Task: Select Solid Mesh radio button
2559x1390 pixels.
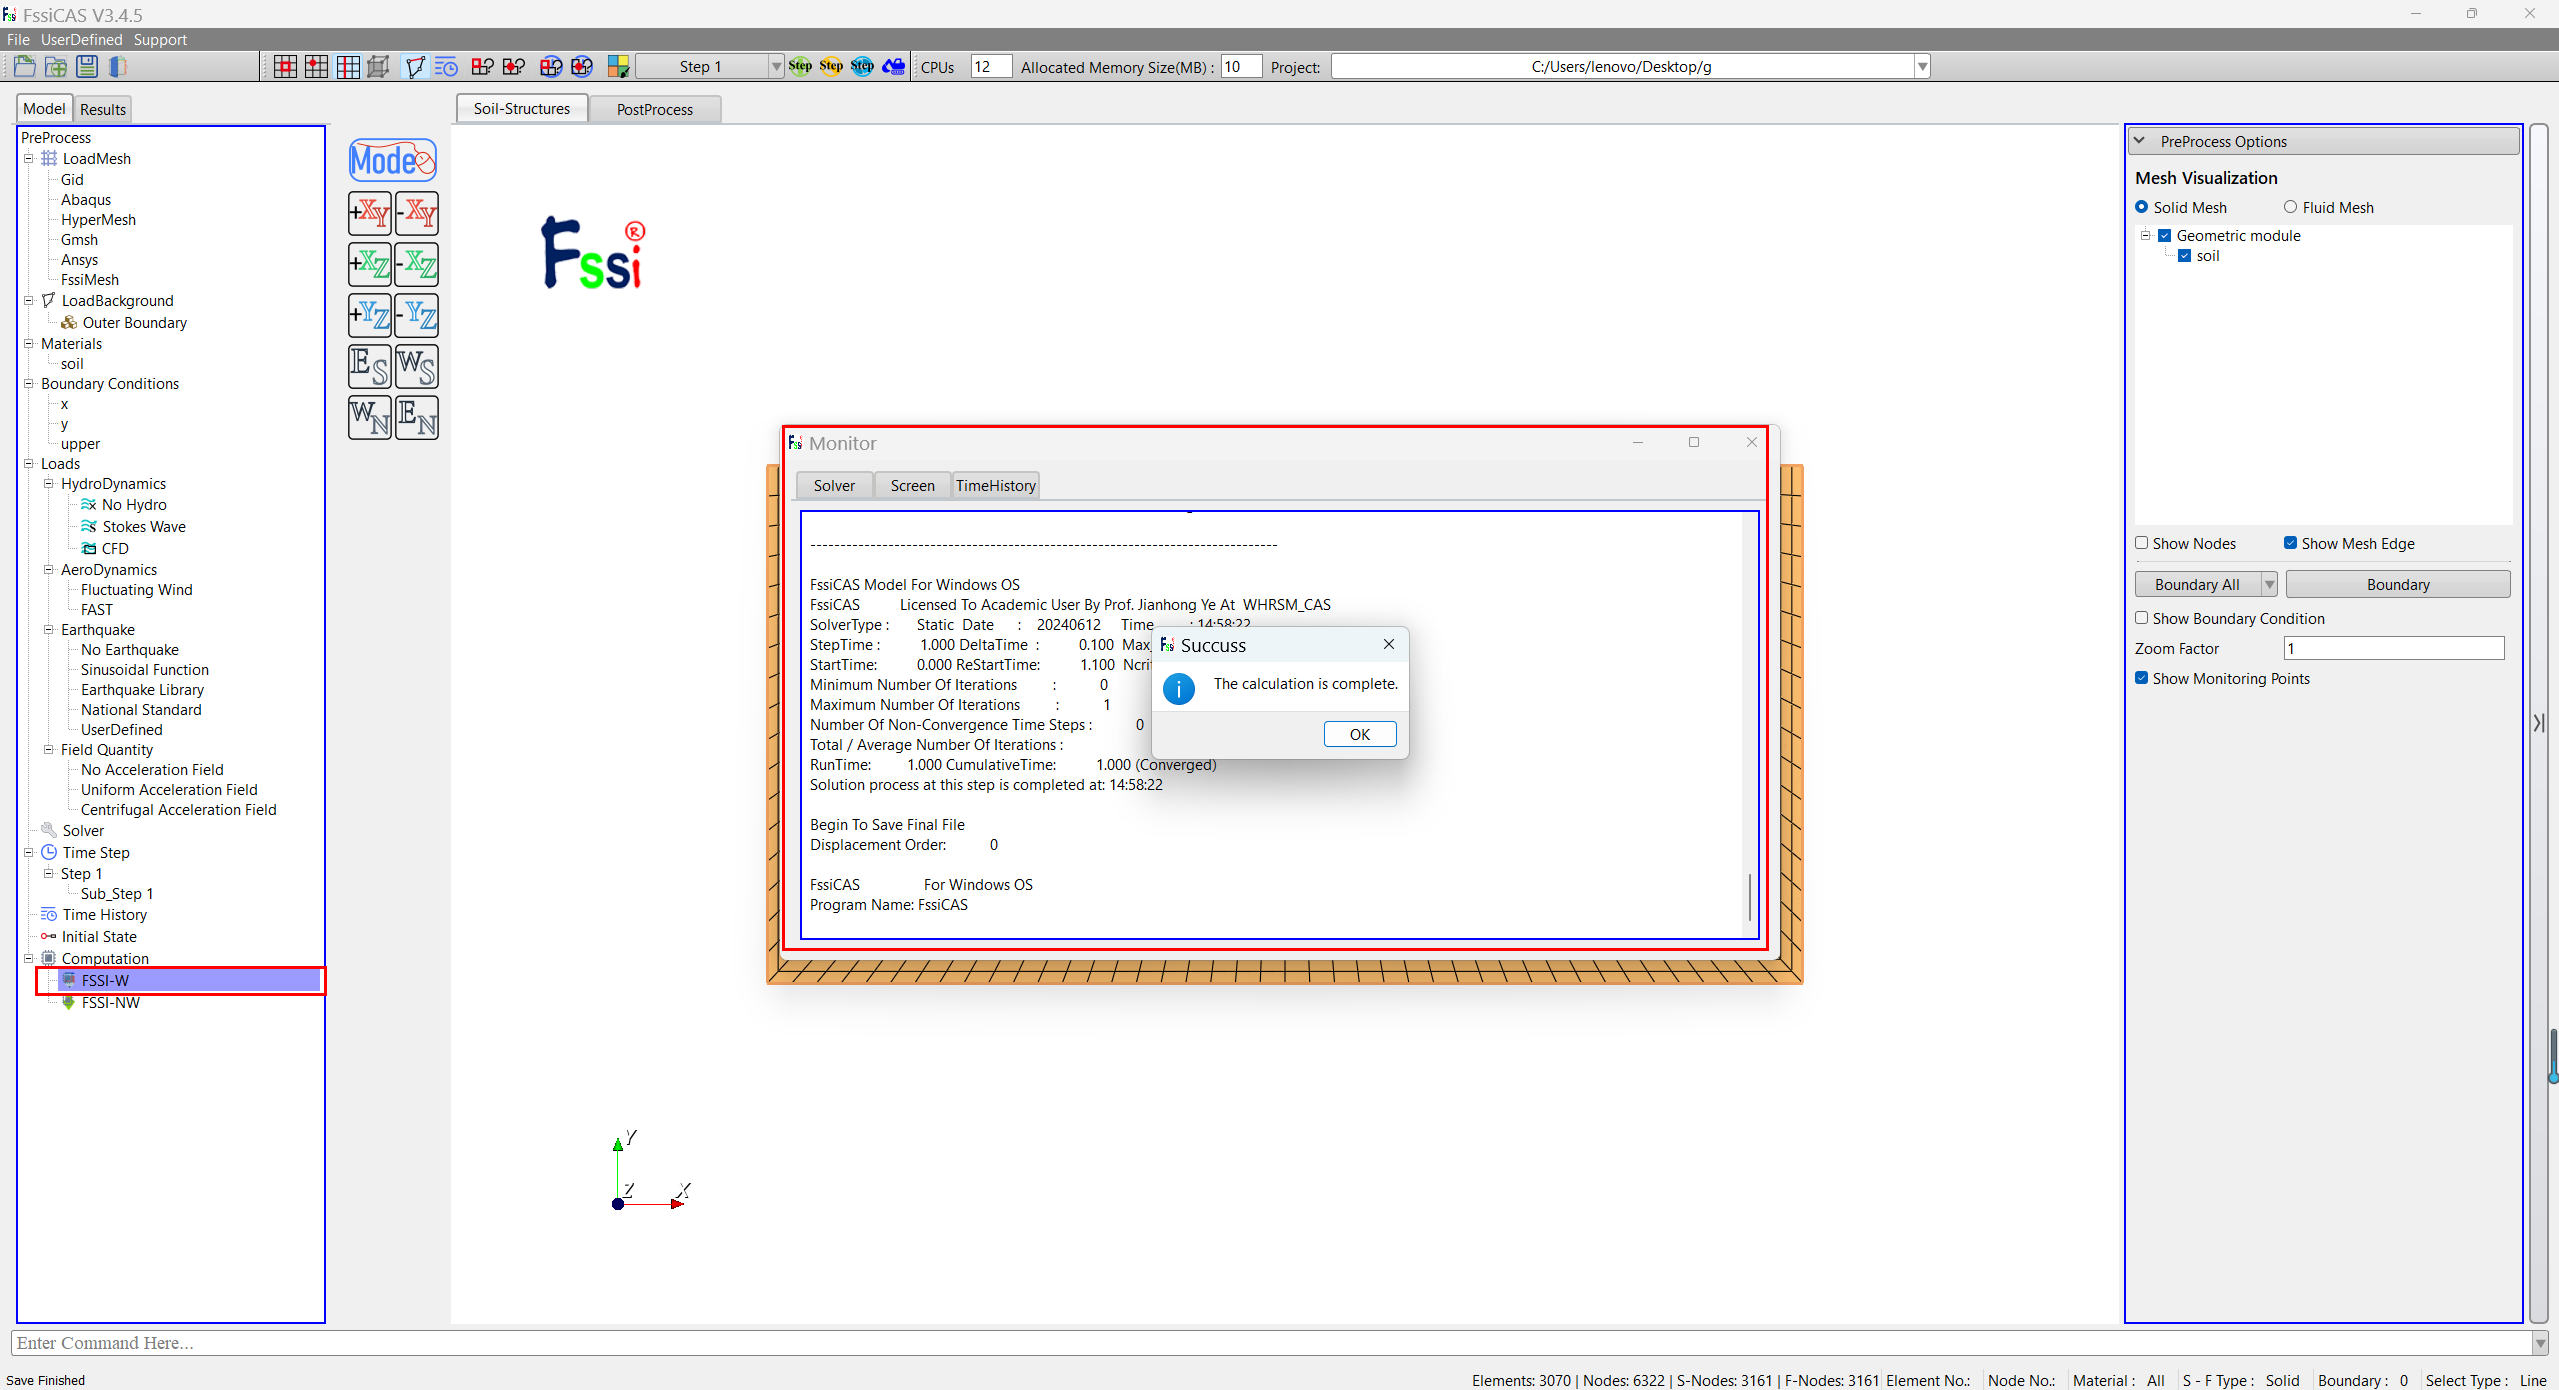Action: (2141, 207)
